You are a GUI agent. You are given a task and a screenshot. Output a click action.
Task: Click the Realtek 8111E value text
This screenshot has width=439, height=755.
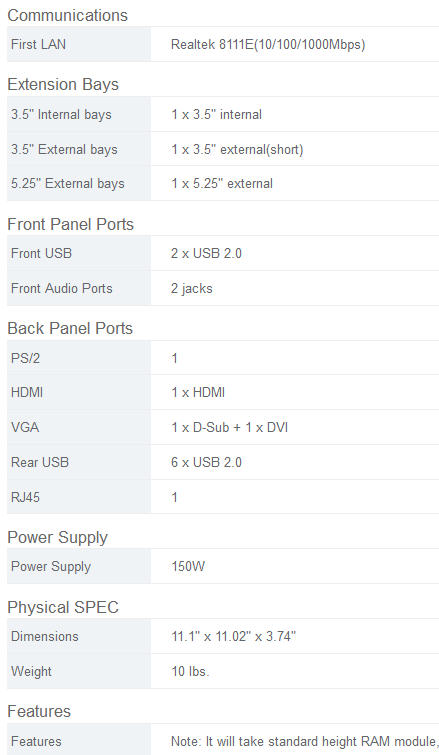pyautogui.click(x=268, y=45)
